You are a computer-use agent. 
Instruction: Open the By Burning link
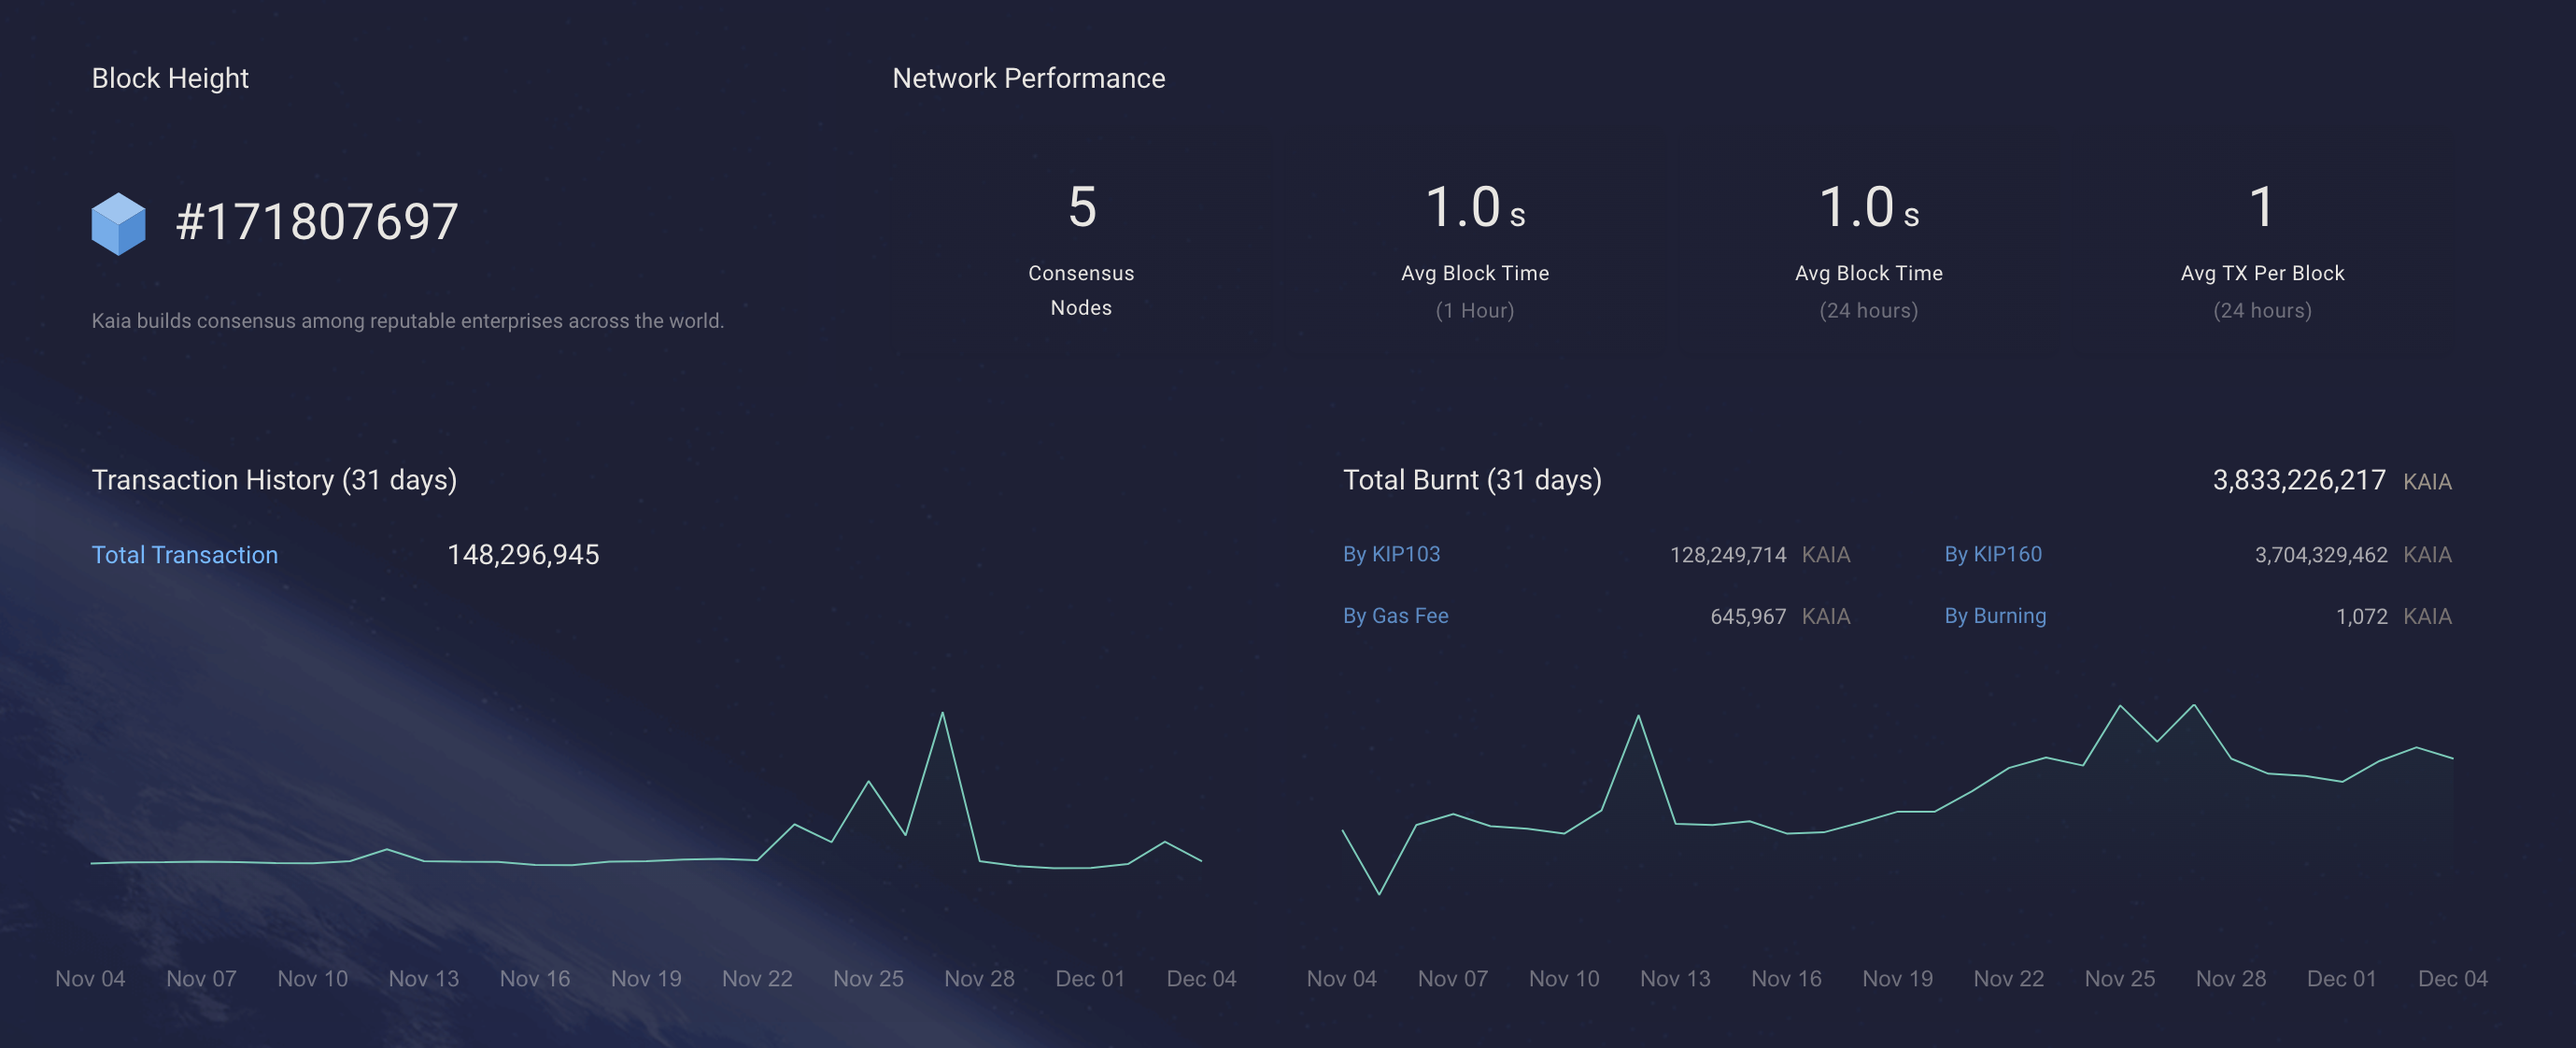pyautogui.click(x=1995, y=616)
